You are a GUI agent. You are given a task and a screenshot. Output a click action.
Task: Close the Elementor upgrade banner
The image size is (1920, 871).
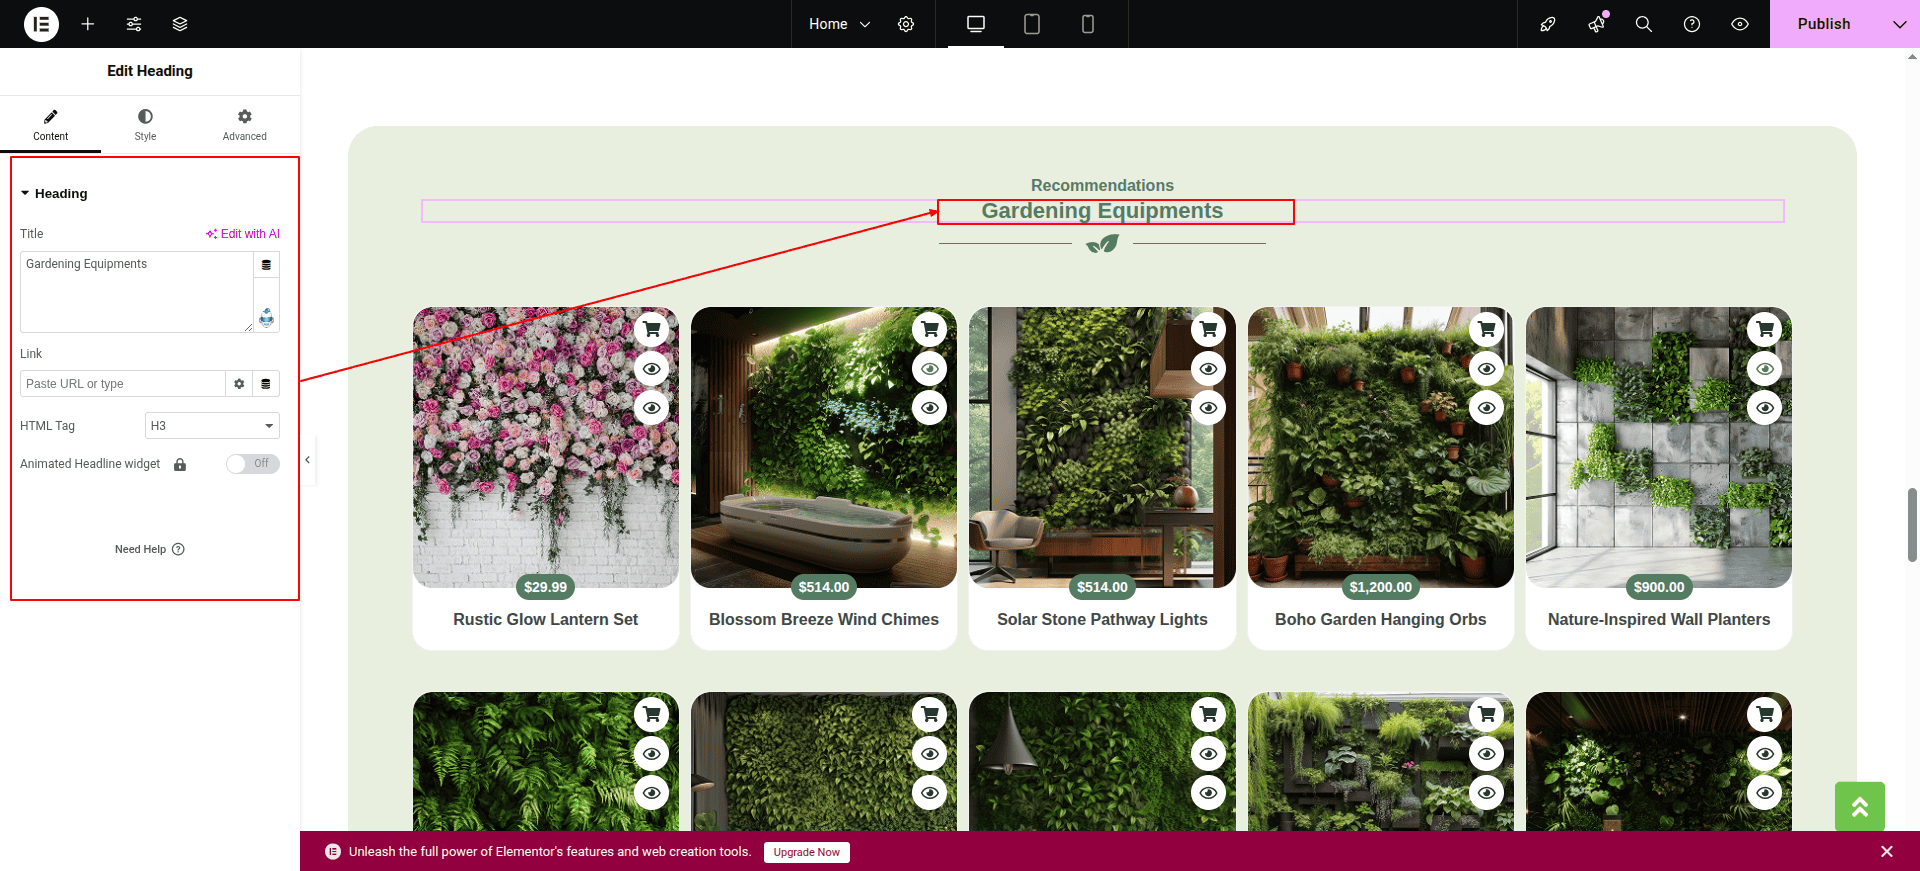pos(1887,852)
